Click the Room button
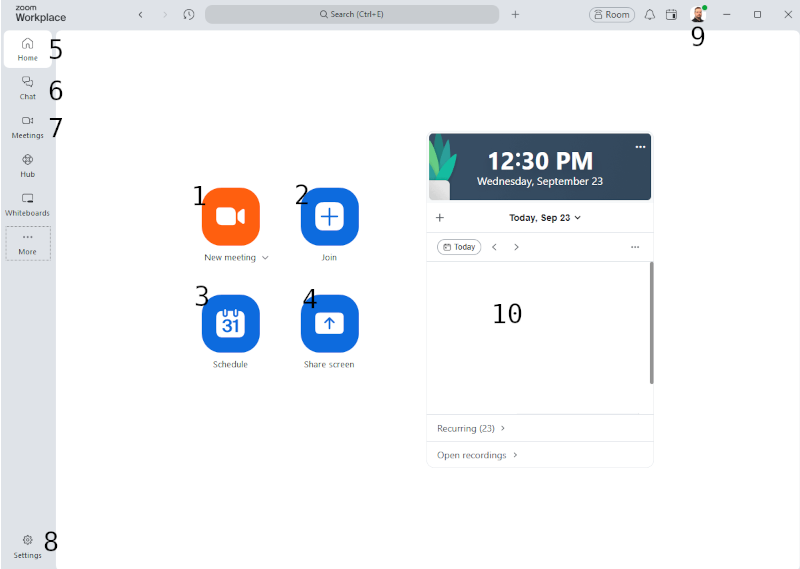 click(612, 14)
